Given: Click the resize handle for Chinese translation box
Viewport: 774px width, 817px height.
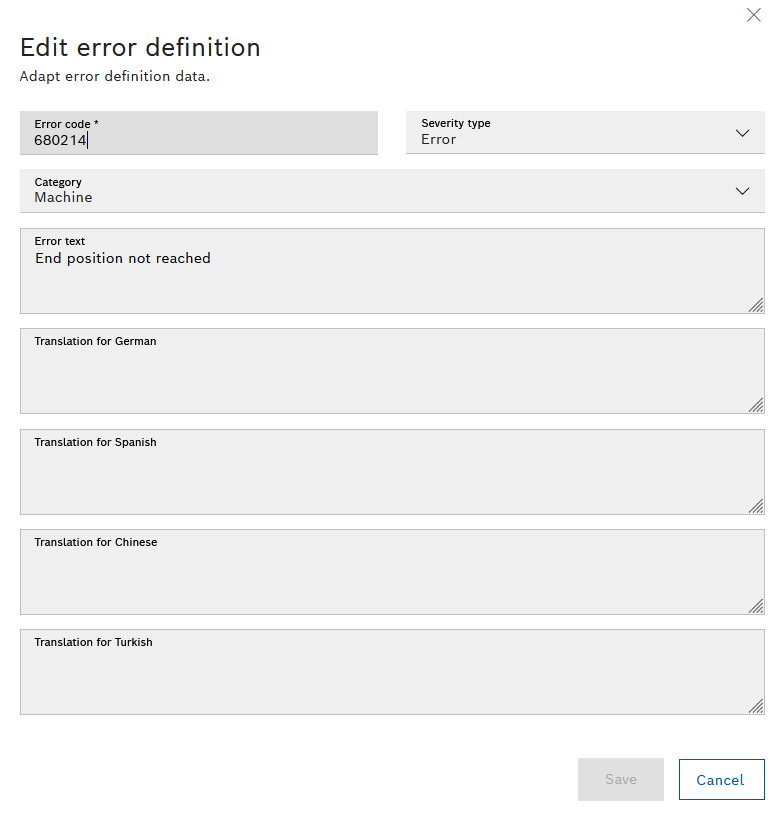Looking at the screenshot, I should tap(757, 606).
